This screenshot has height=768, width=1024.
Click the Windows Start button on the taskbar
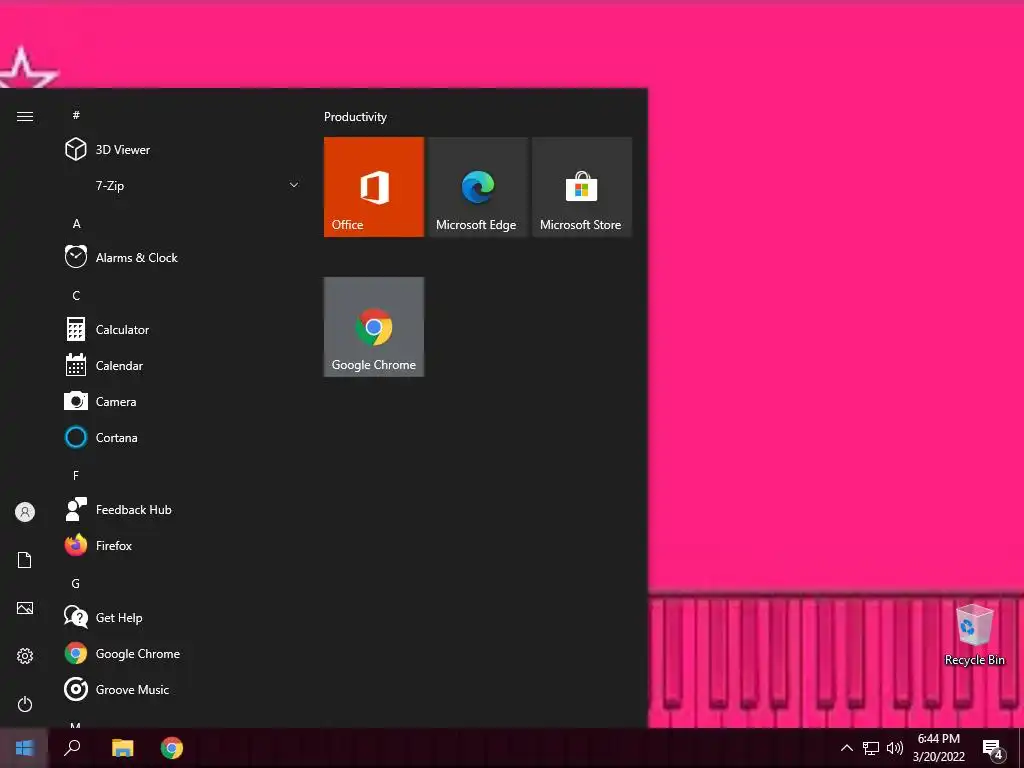24,748
